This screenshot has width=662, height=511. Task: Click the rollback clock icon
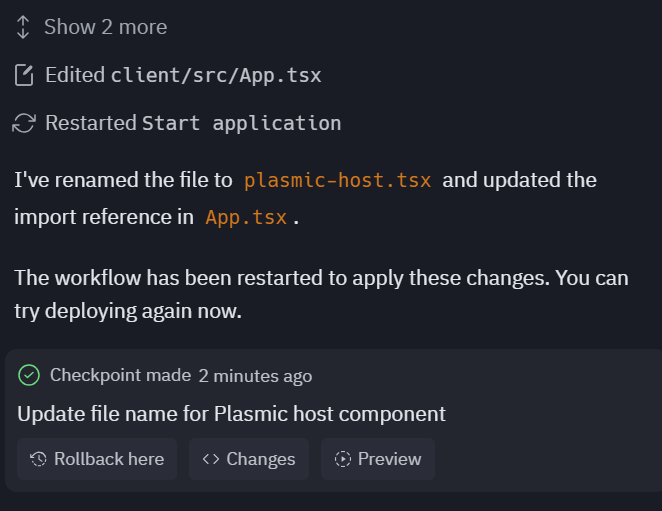click(x=39, y=459)
